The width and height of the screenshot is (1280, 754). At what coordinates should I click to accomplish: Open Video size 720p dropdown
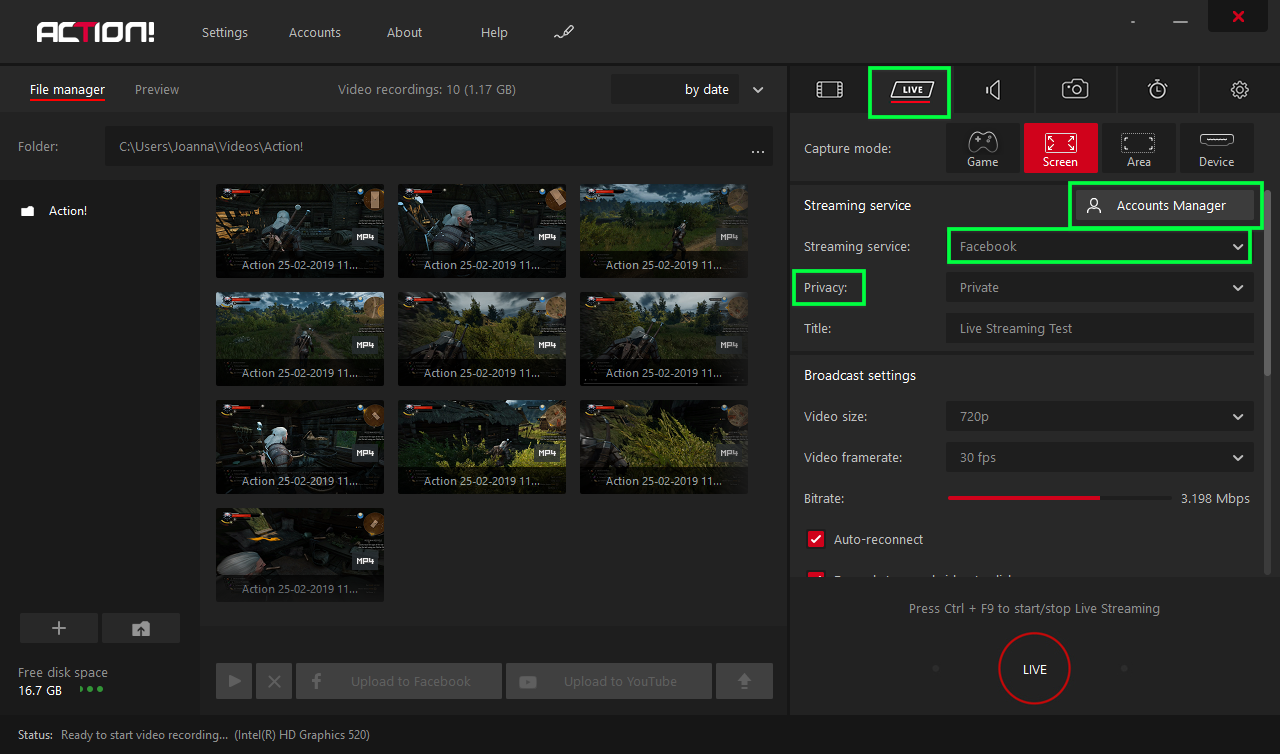point(1100,416)
